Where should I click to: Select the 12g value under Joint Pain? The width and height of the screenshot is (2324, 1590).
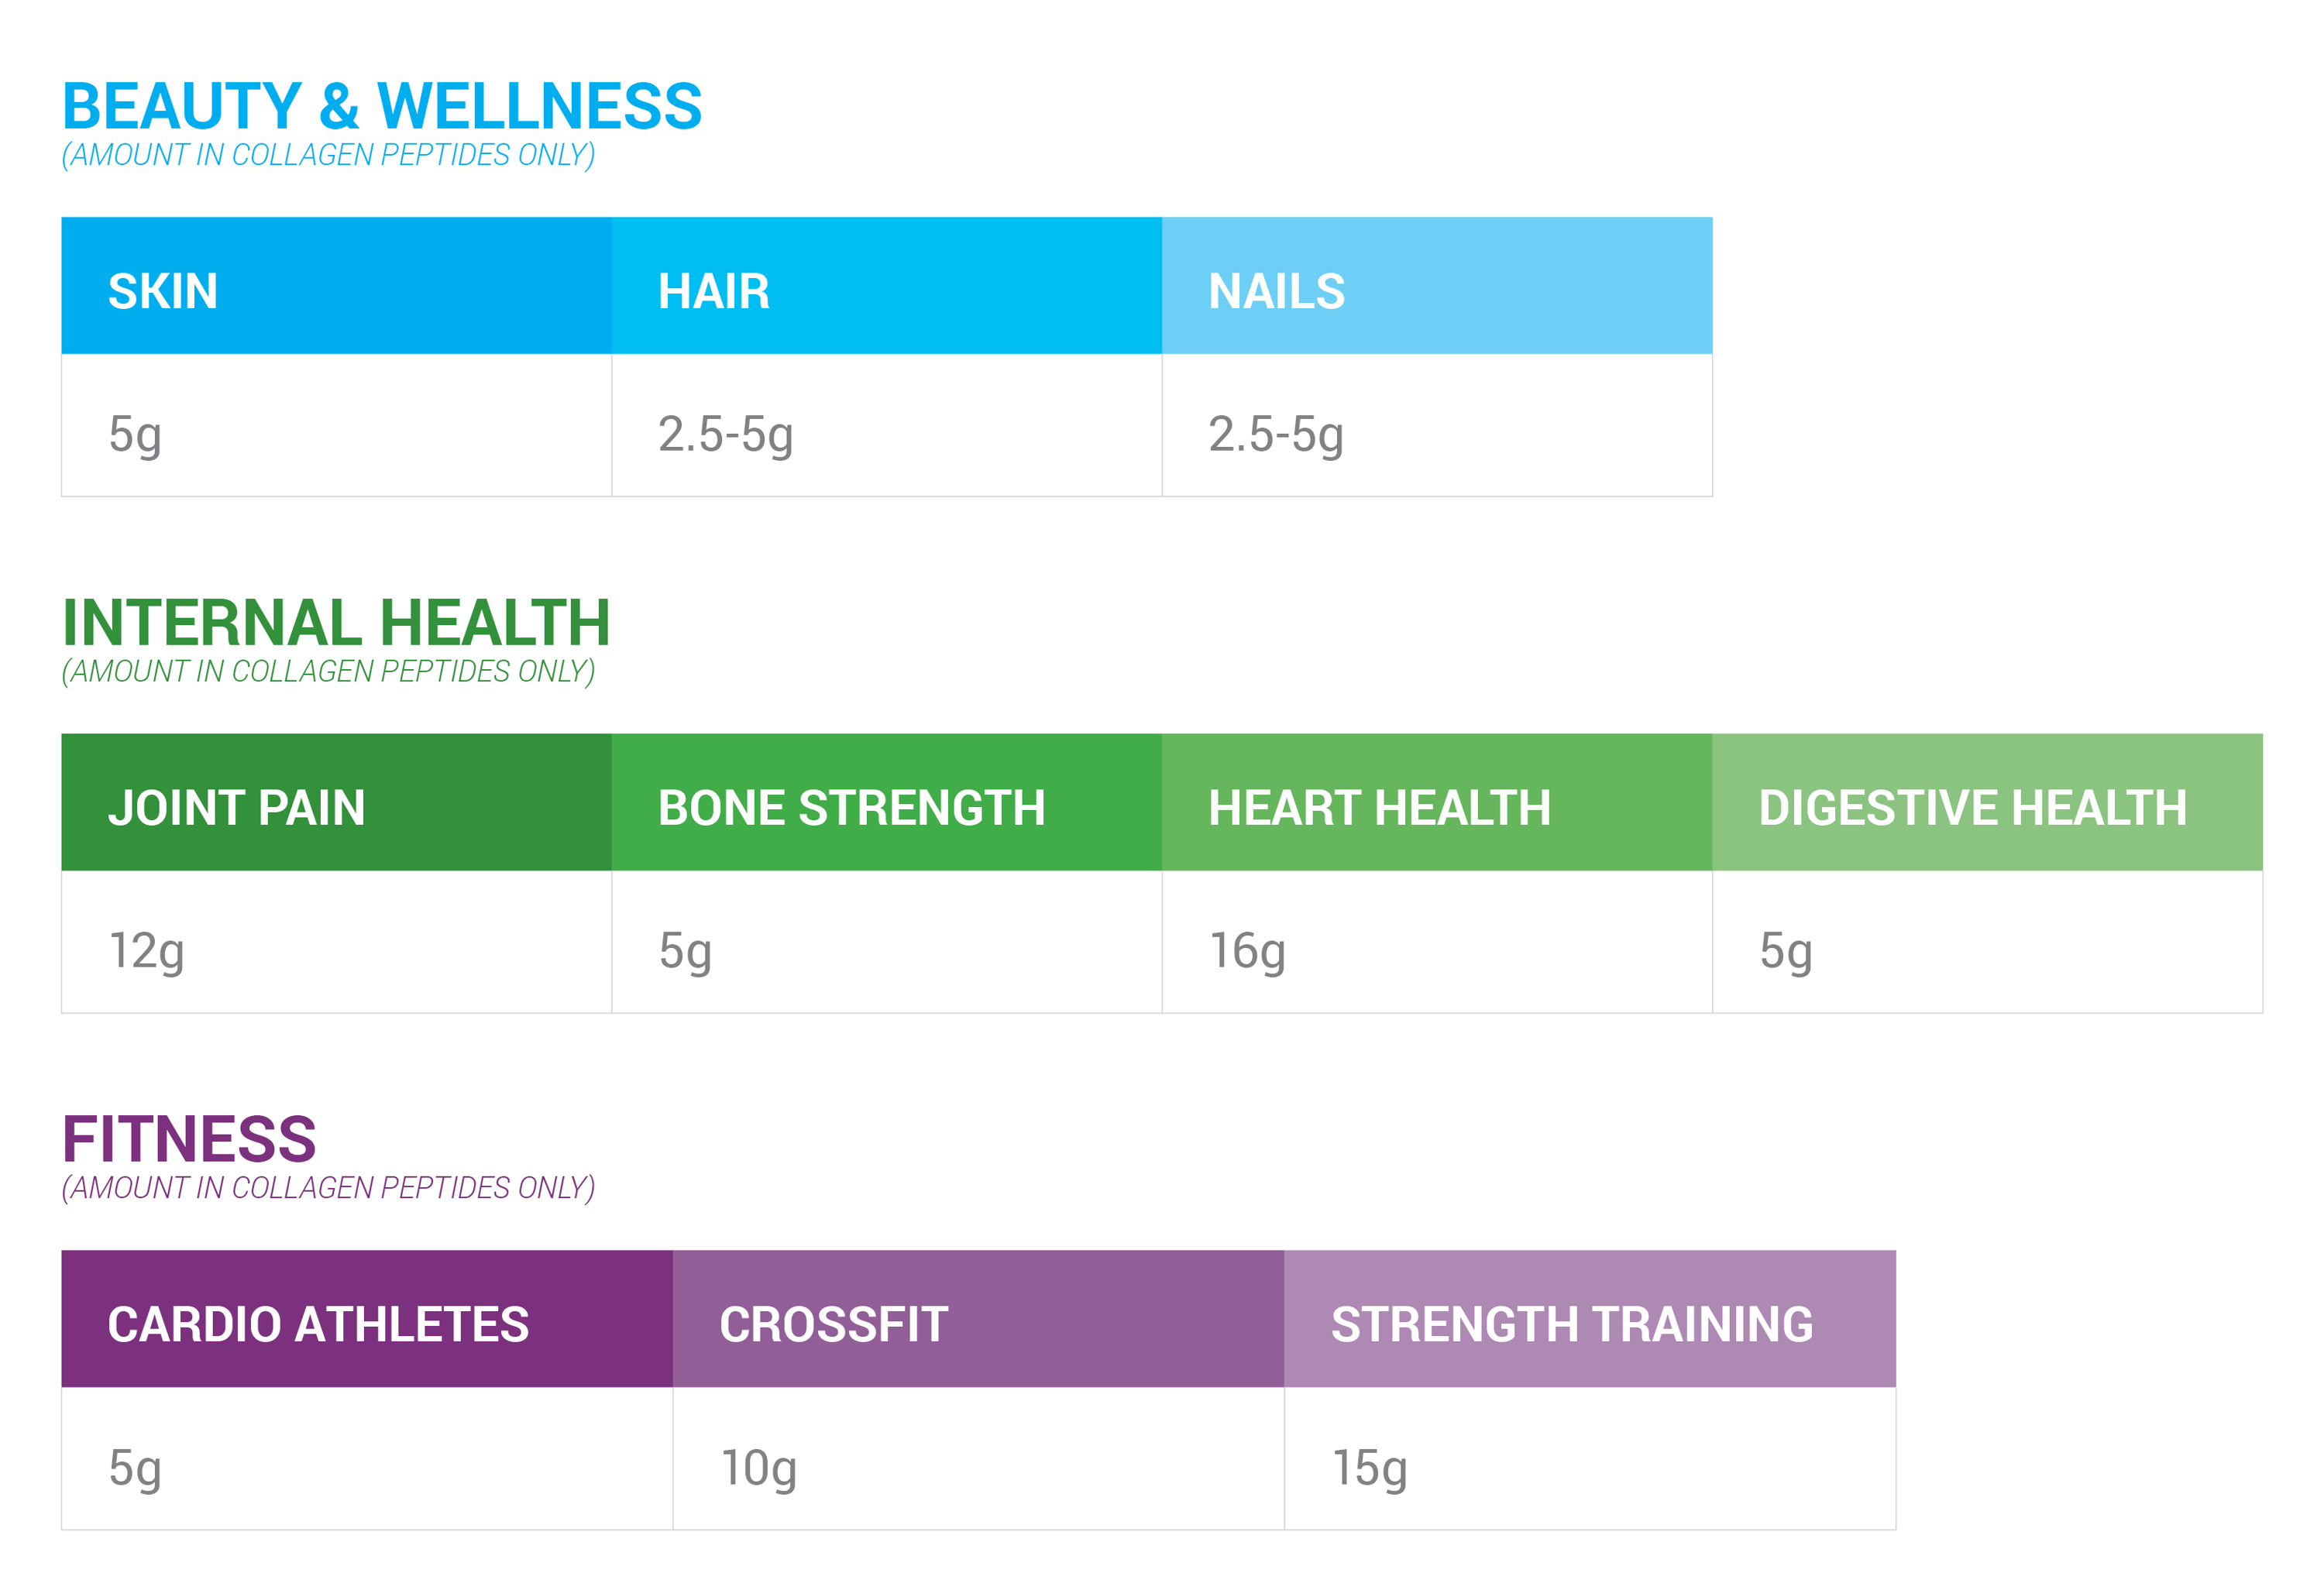tap(146, 951)
